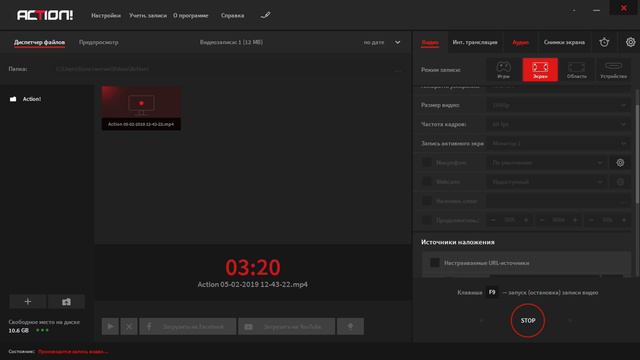This screenshot has height=360, width=640.
Task: Click the Action! folder icon in sidebar
Action: pyautogui.click(x=13, y=99)
